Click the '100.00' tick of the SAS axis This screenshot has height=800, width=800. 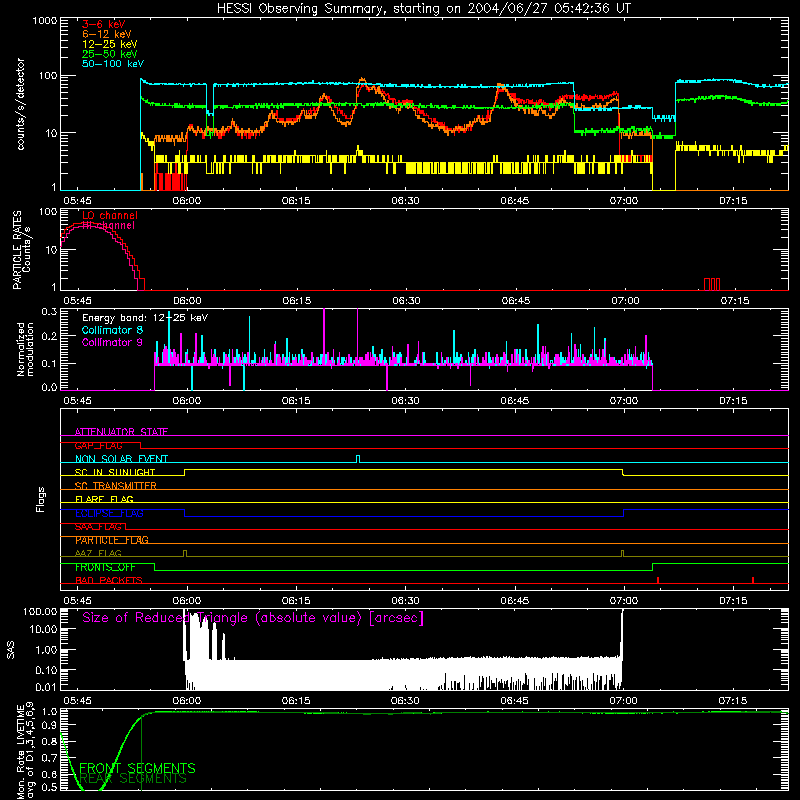click(40, 611)
